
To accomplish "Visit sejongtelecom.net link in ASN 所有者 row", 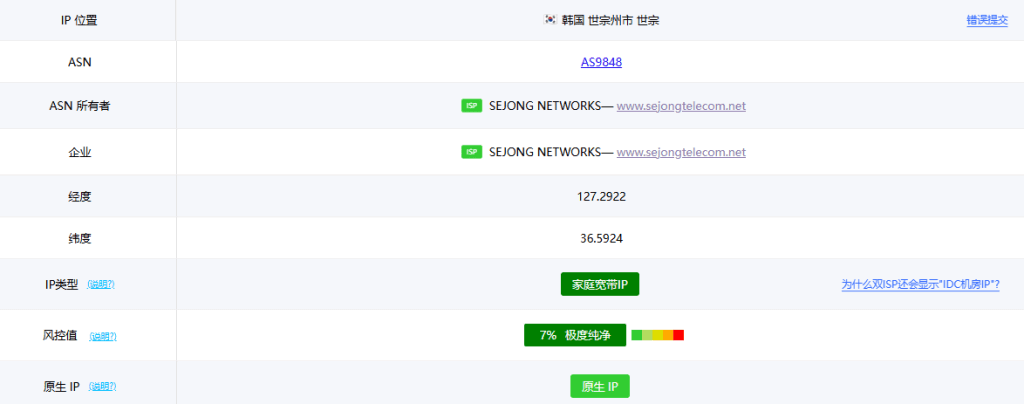I will (x=681, y=106).
